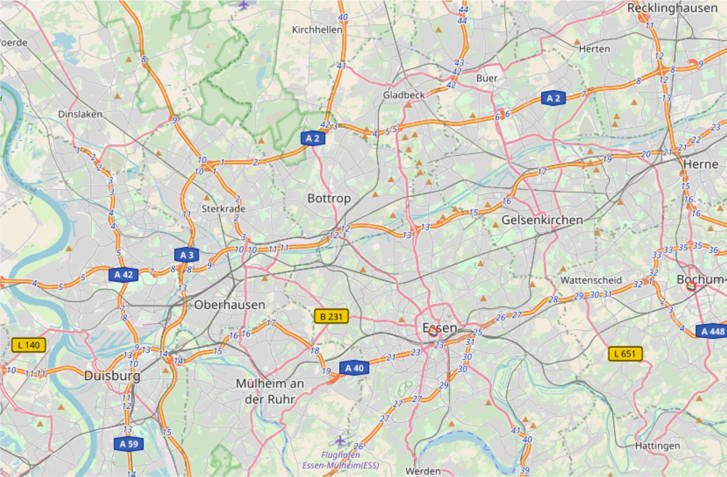Select the Bochum station marker icon
The height and width of the screenshot is (477, 727).
coord(691,287)
